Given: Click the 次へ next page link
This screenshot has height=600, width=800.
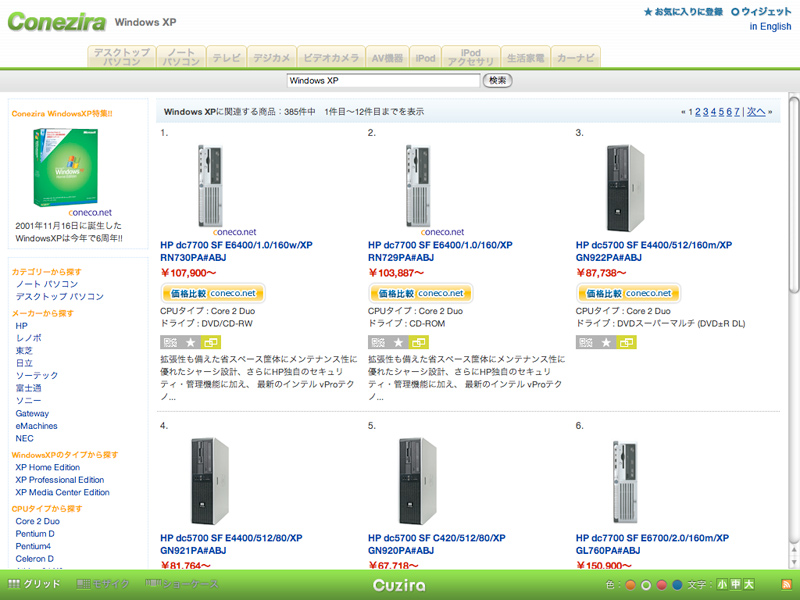Looking at the screenshot, I should coord(756,112).
